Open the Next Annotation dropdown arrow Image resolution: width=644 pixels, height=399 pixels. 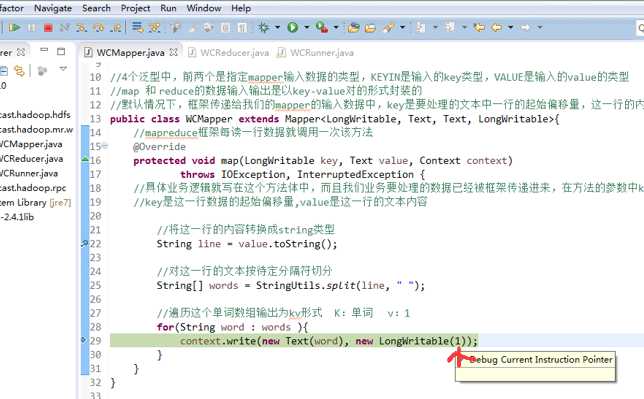coord(435,28)
